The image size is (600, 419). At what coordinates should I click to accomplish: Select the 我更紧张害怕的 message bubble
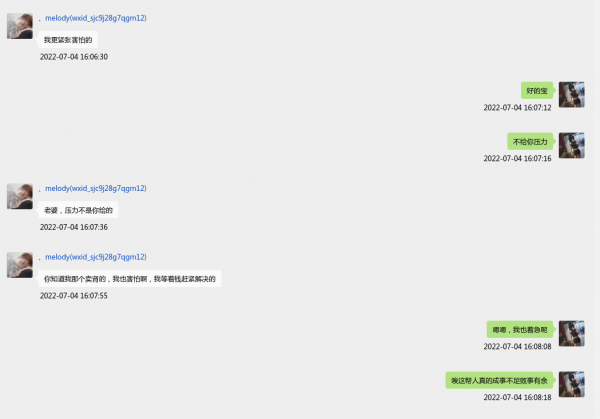[x=68, y=40]
